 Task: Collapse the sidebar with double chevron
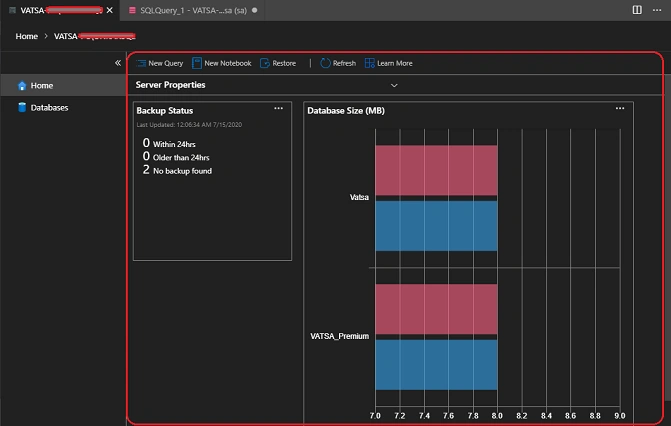[118, 63]
